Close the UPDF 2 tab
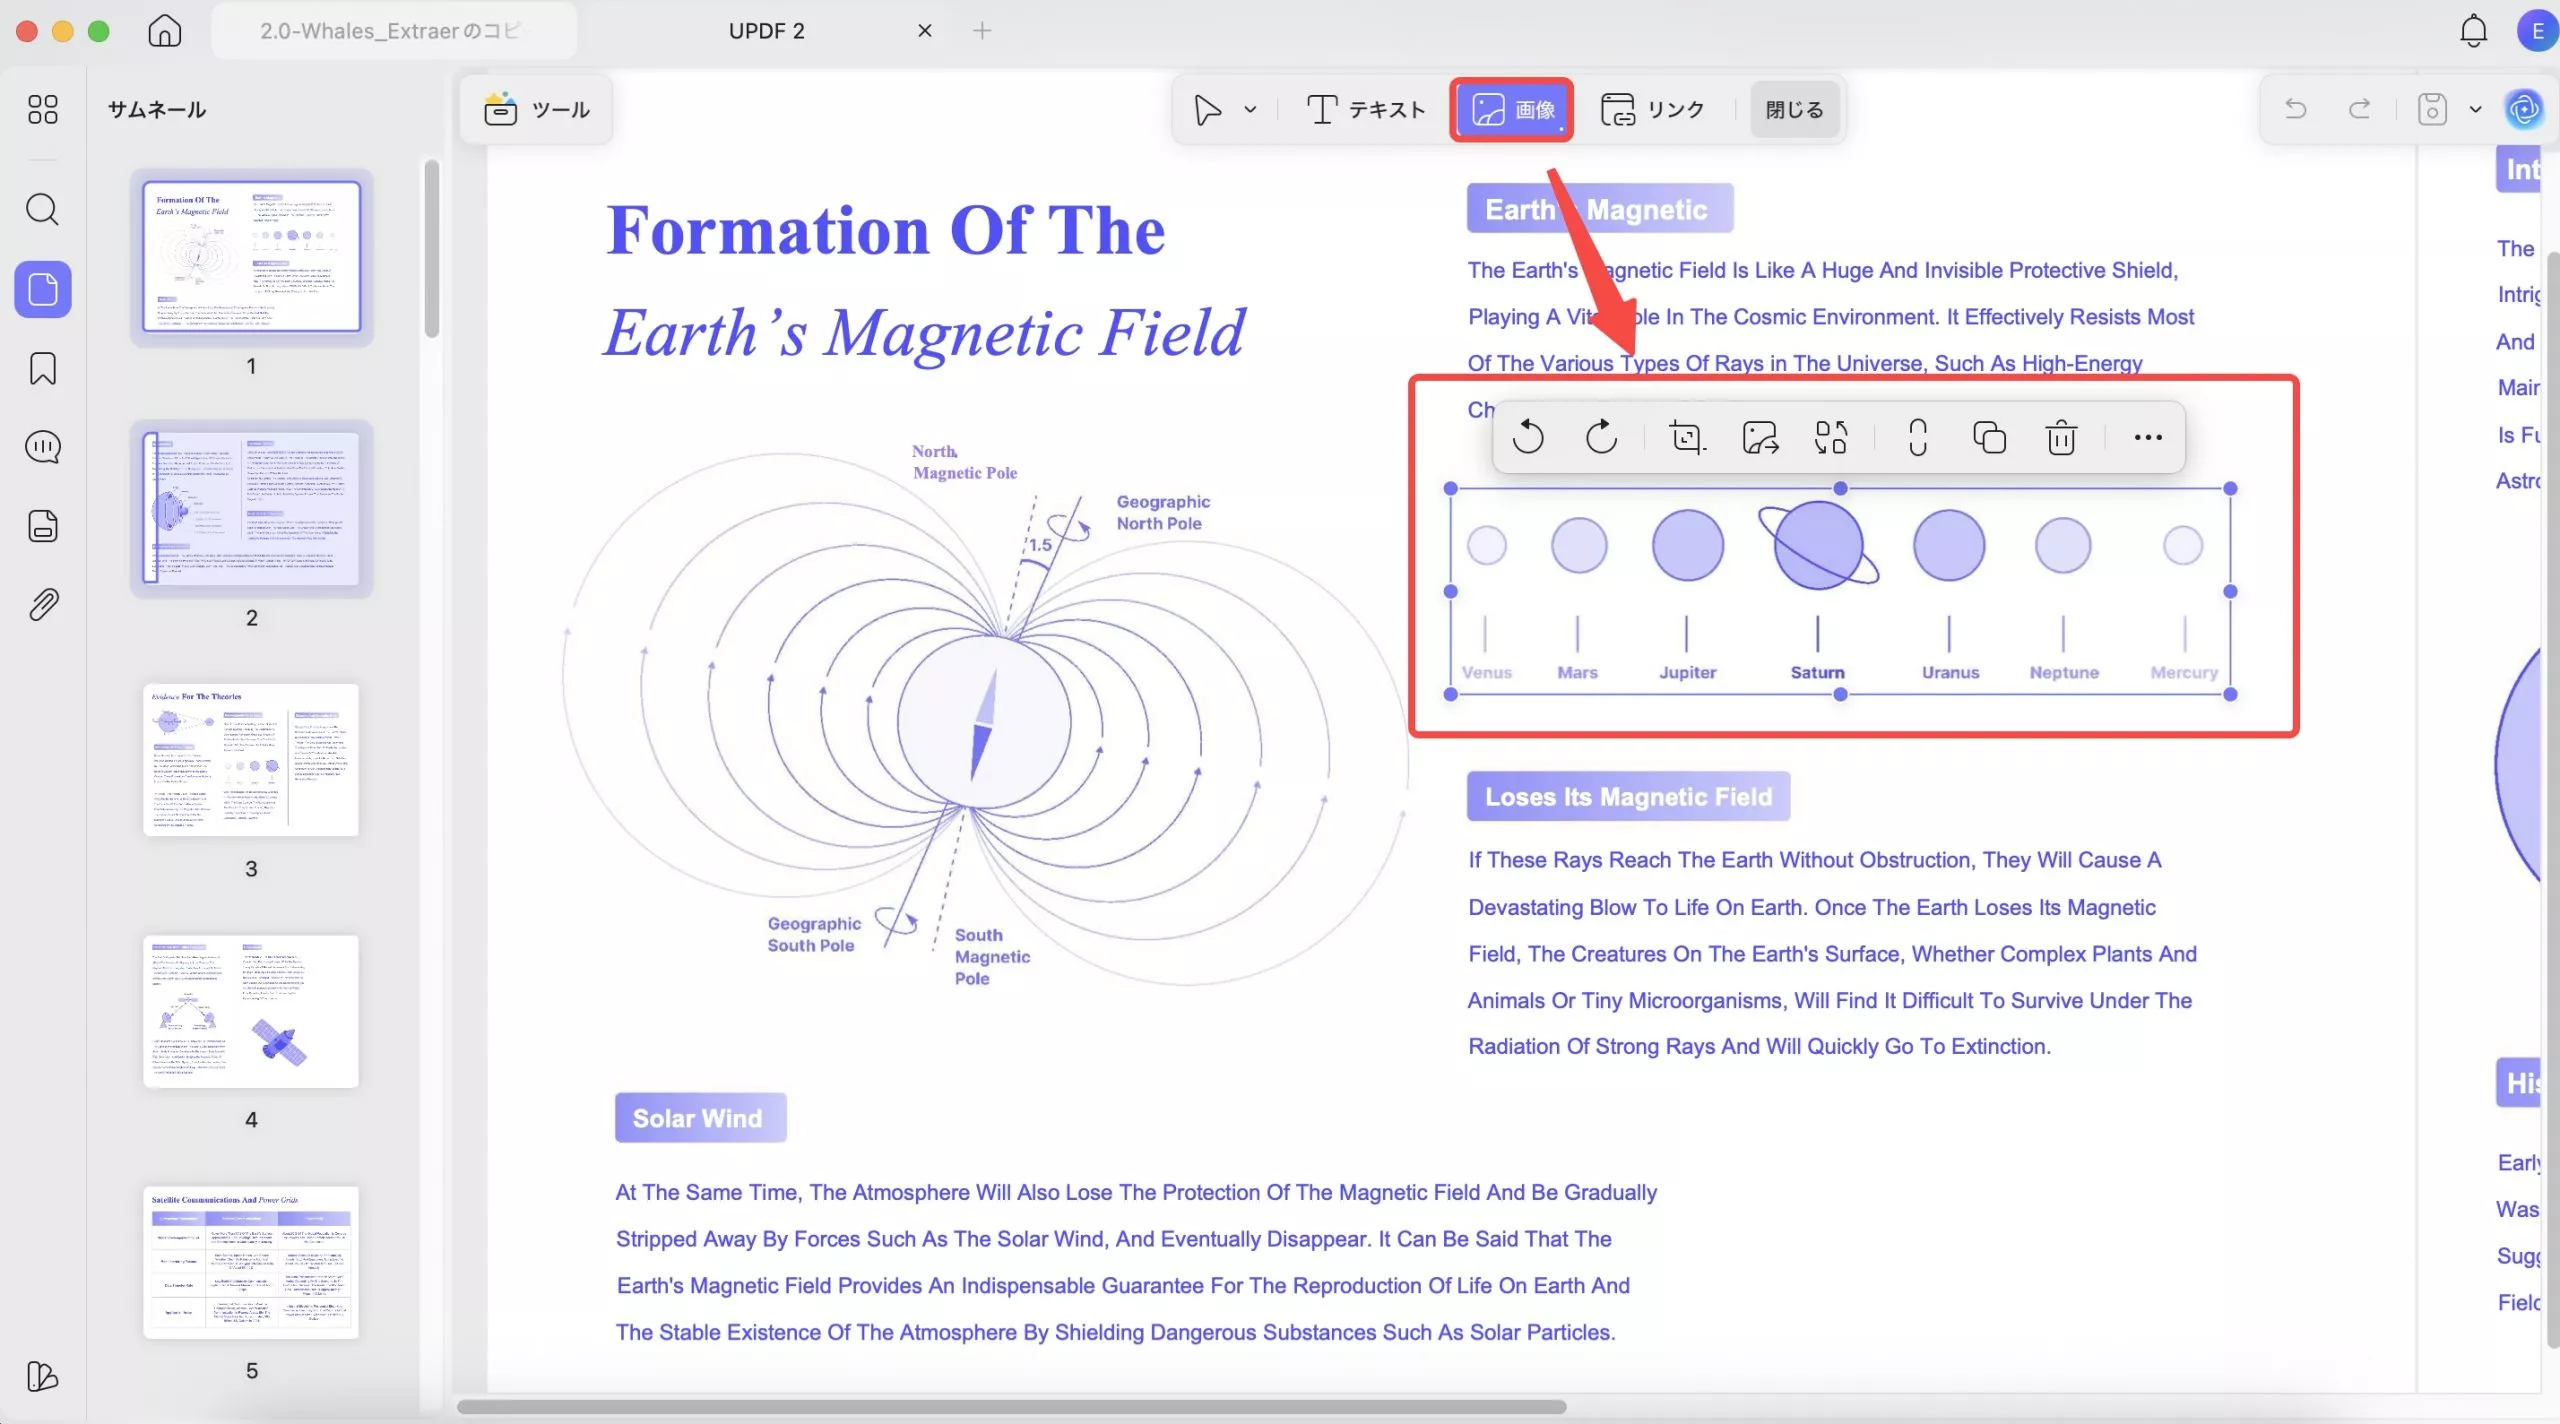 [925, 31]
